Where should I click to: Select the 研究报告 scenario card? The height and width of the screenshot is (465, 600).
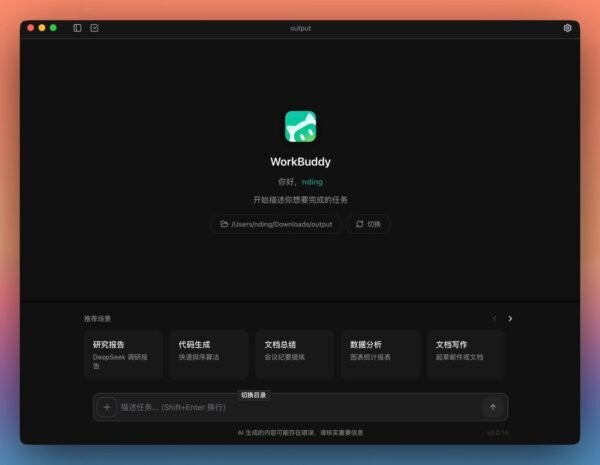click(x=123, y=354)
